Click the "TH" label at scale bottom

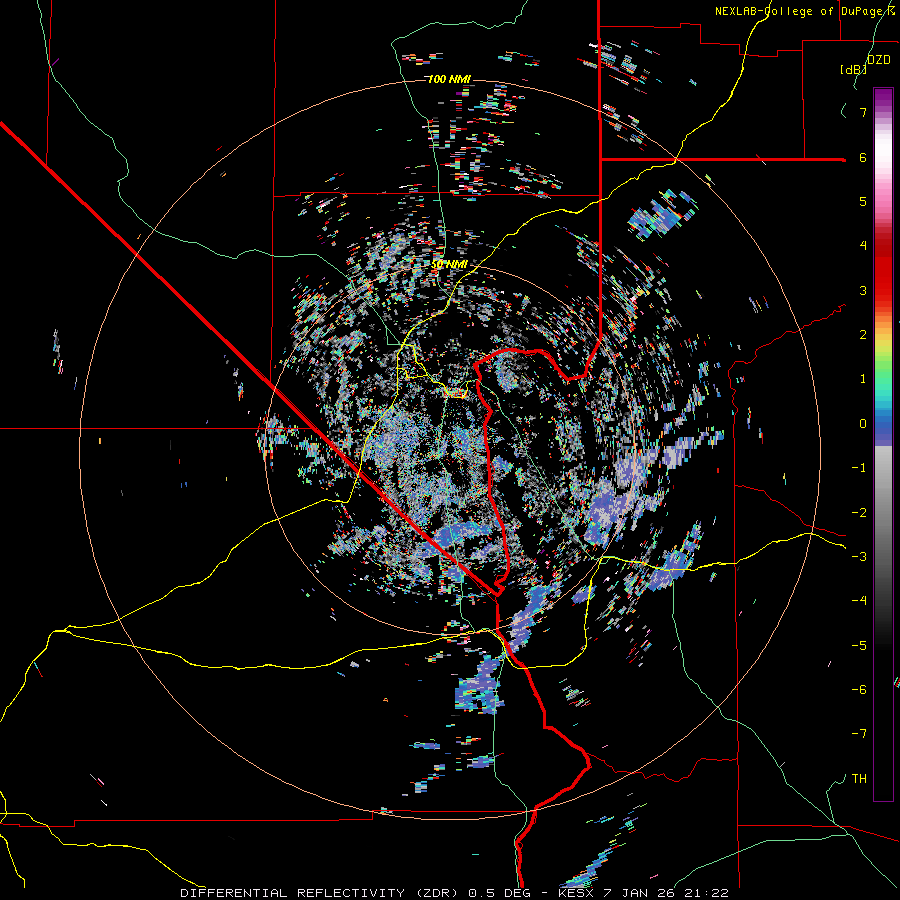(859, 779)
